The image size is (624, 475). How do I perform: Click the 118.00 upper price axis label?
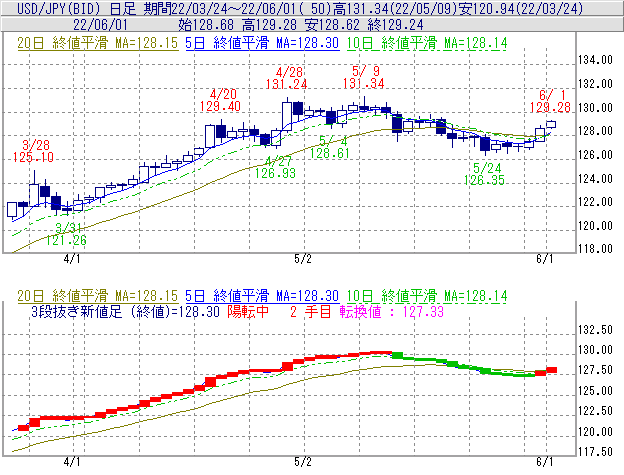[x=595, y=249]
